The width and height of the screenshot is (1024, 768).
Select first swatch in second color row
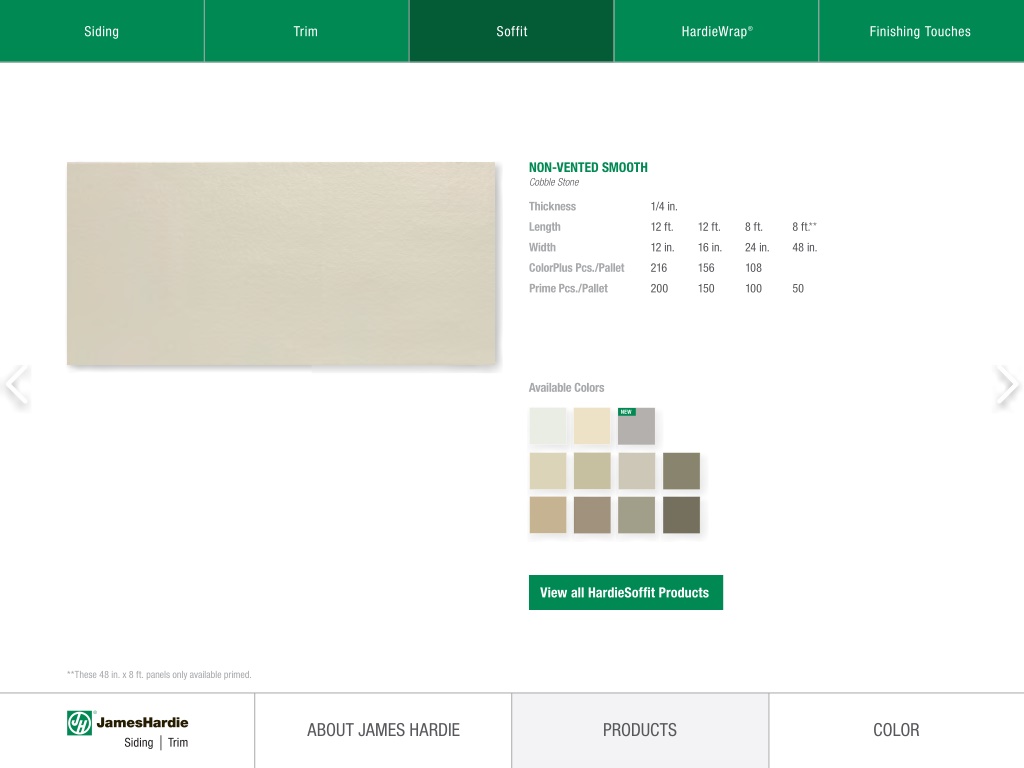tap(548, 471)
